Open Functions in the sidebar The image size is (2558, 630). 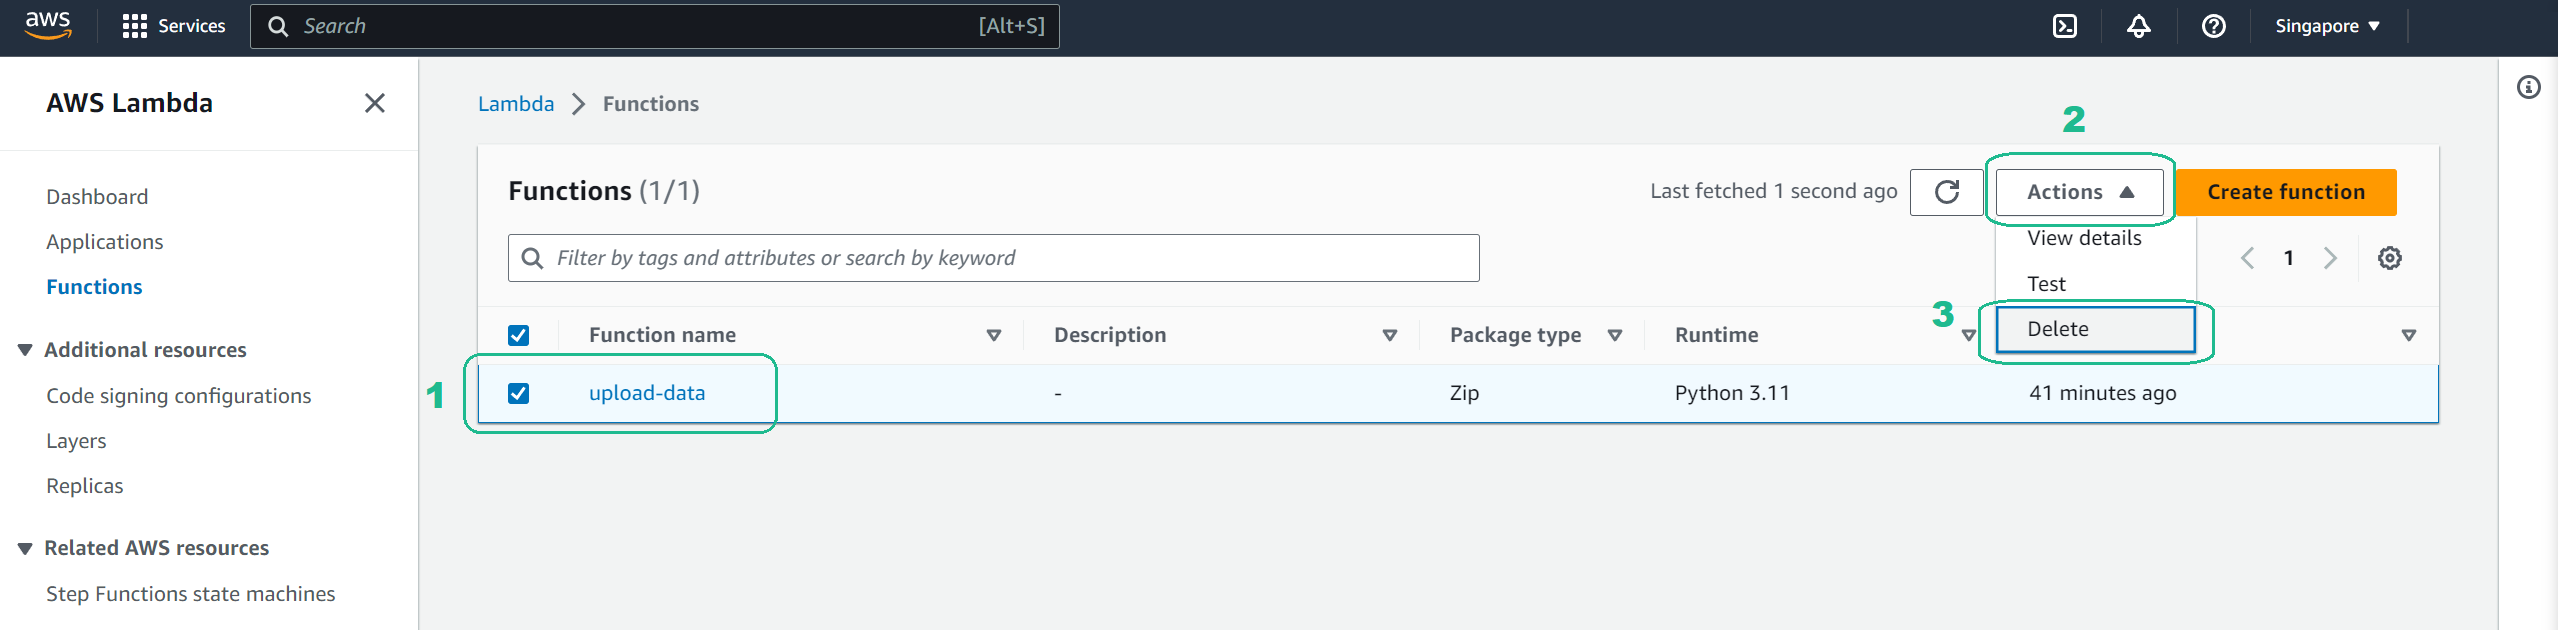(x=94, y=287)
